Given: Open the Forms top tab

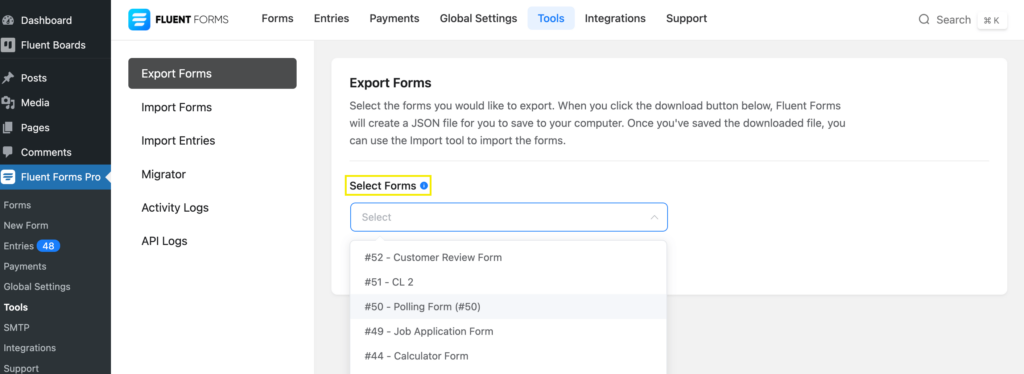Looking at the screenshot, I should [x=278, y=18].
